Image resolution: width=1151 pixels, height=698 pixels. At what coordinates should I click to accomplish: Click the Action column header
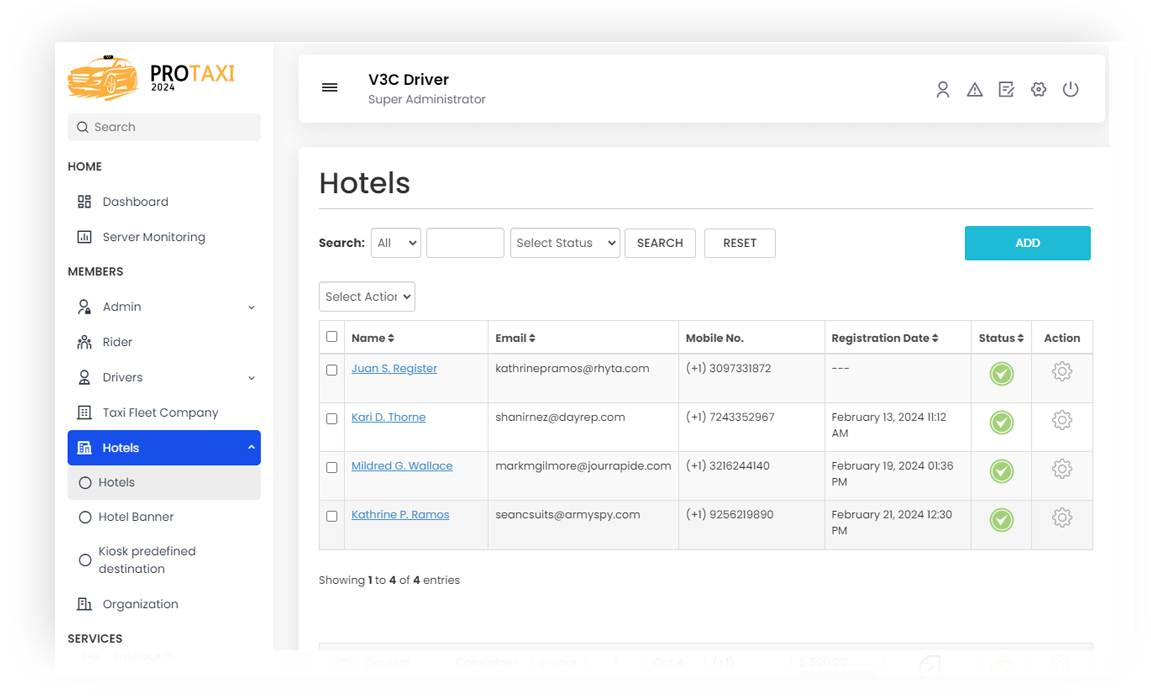point(1061,338)
